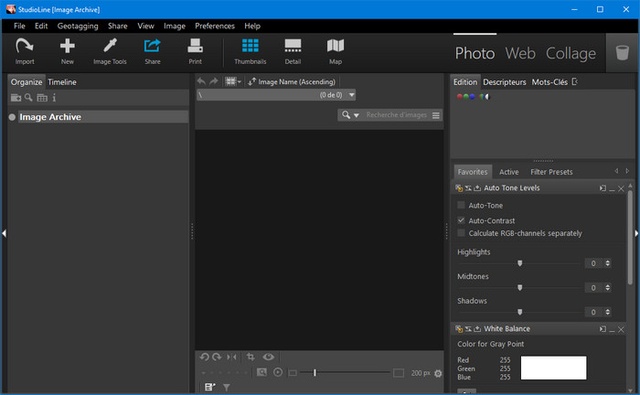Switch to the Timeline tab
The height and width of the screenshot is (395, 640).
(x=62, y=82)
